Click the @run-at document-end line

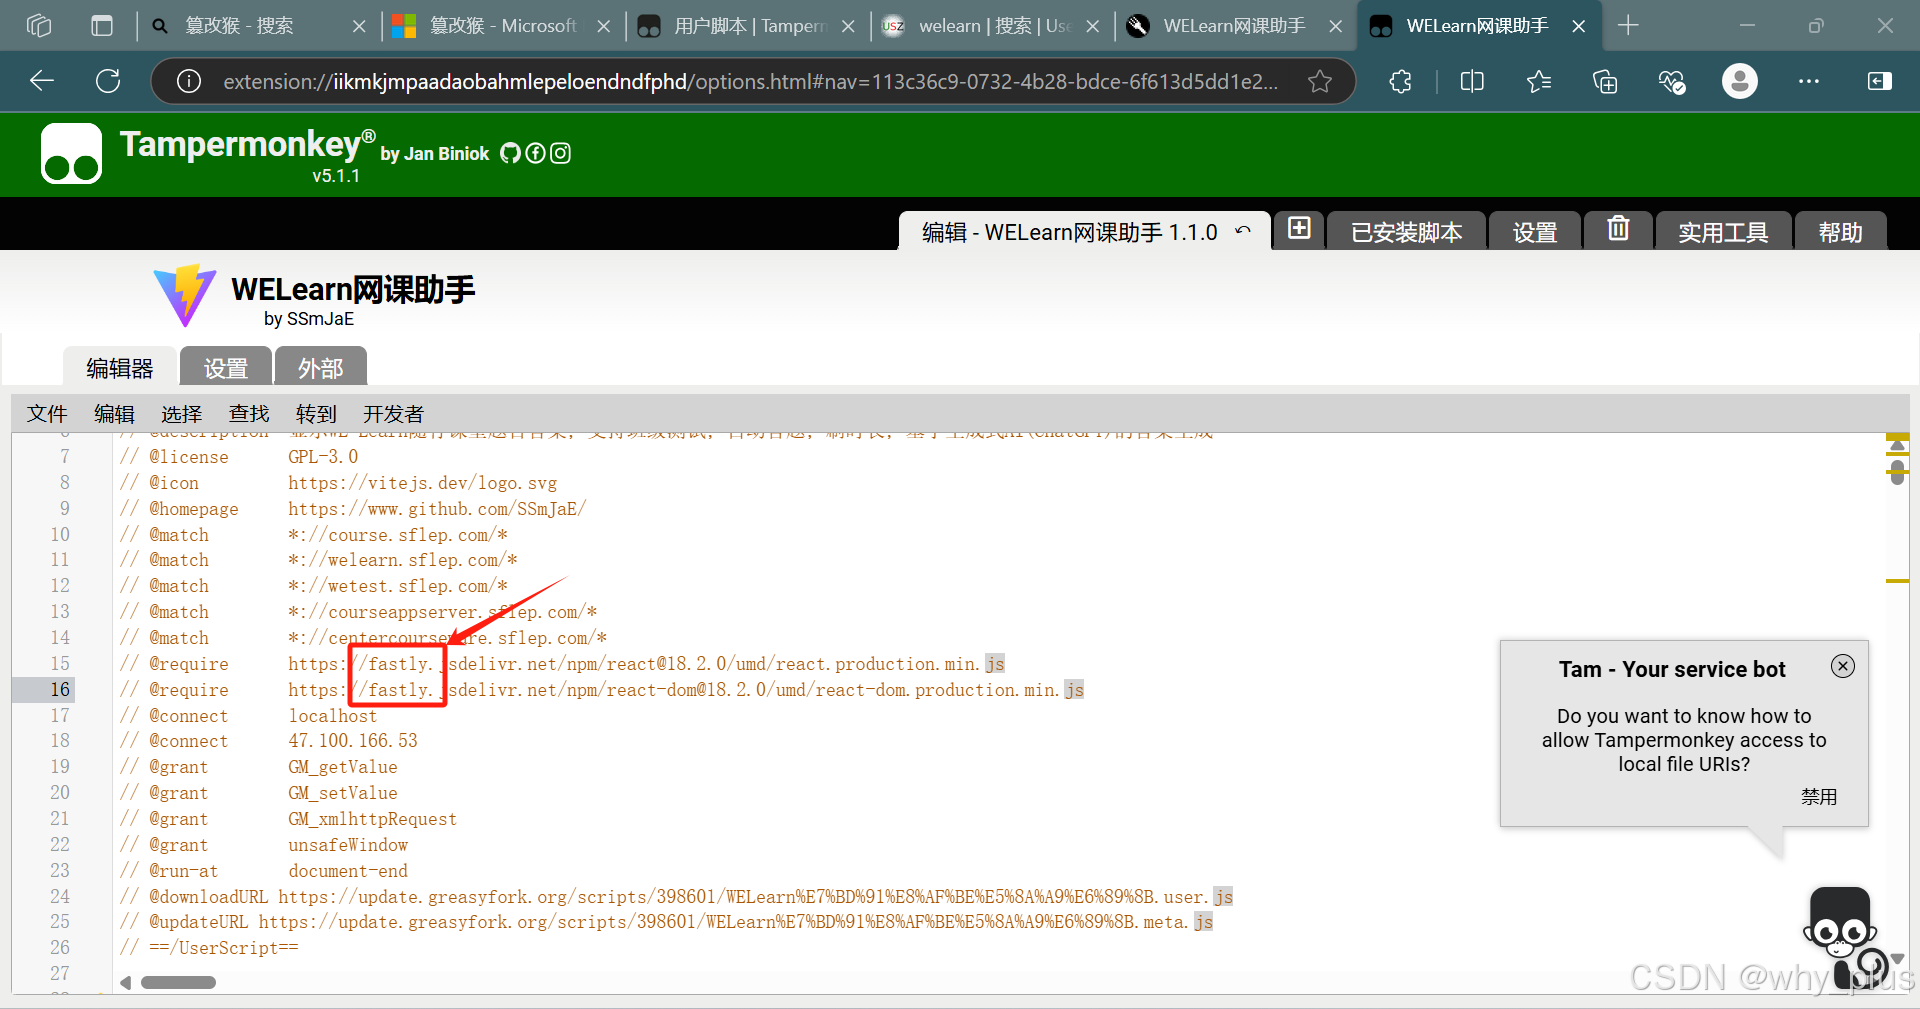263,871
